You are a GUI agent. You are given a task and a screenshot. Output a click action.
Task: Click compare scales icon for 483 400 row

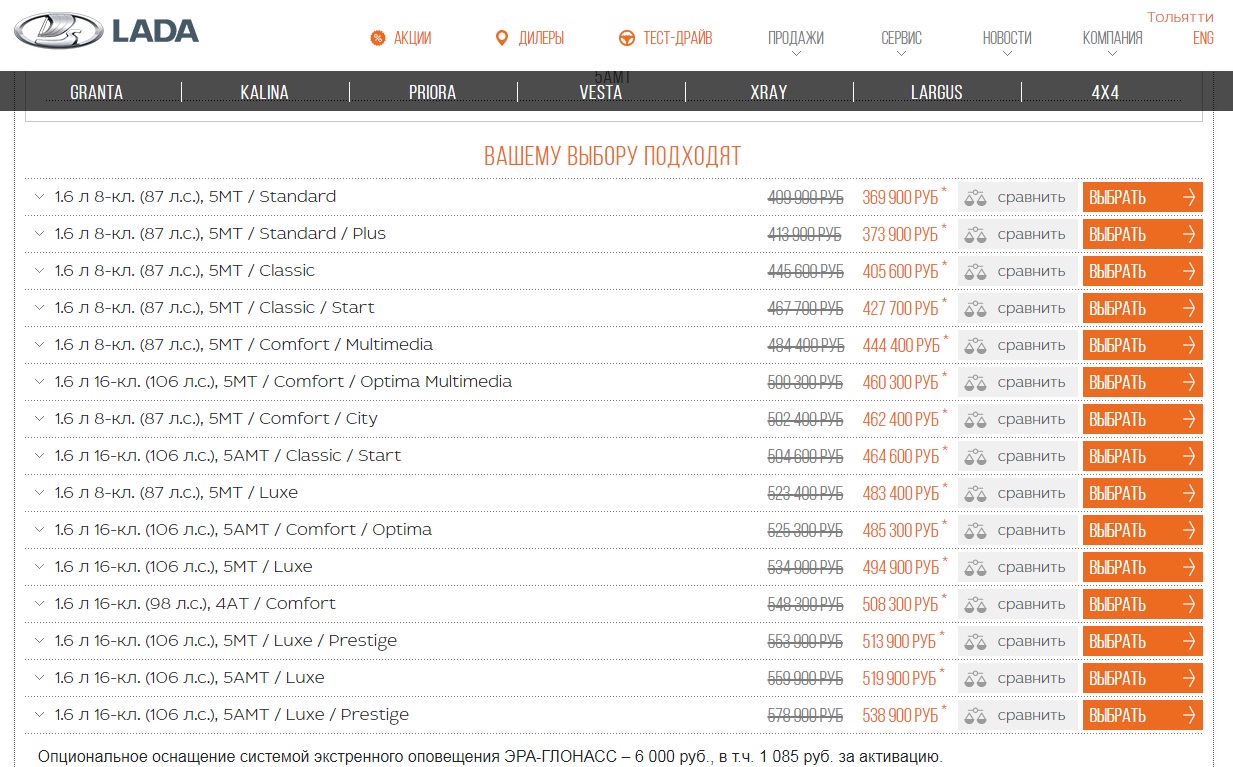[x=976, y=493]
